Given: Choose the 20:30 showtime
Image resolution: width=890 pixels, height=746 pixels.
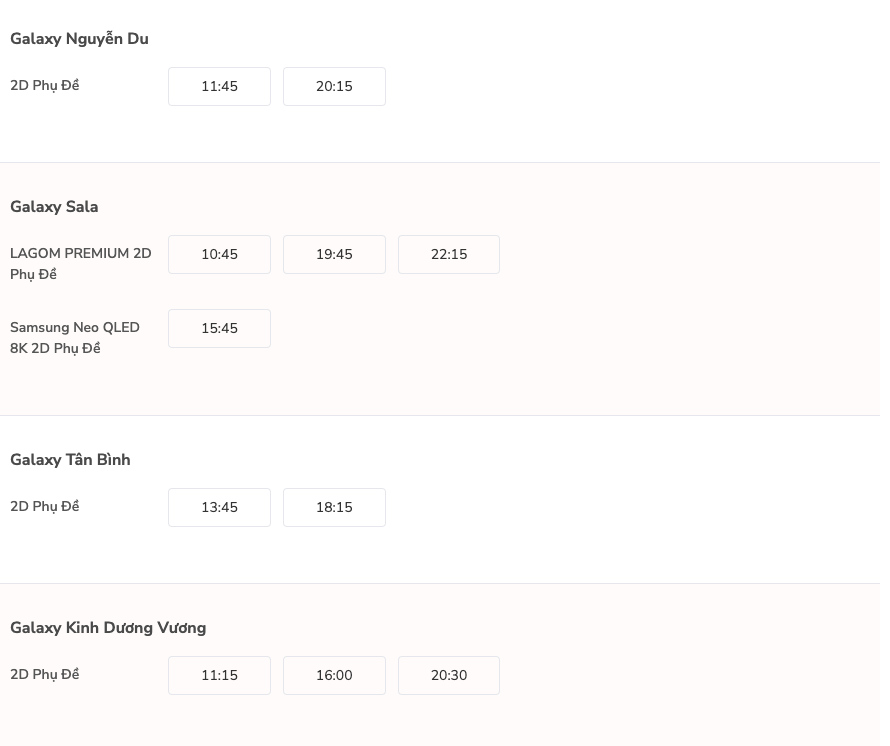Looking at the screenshot, I should click(449, 675).
